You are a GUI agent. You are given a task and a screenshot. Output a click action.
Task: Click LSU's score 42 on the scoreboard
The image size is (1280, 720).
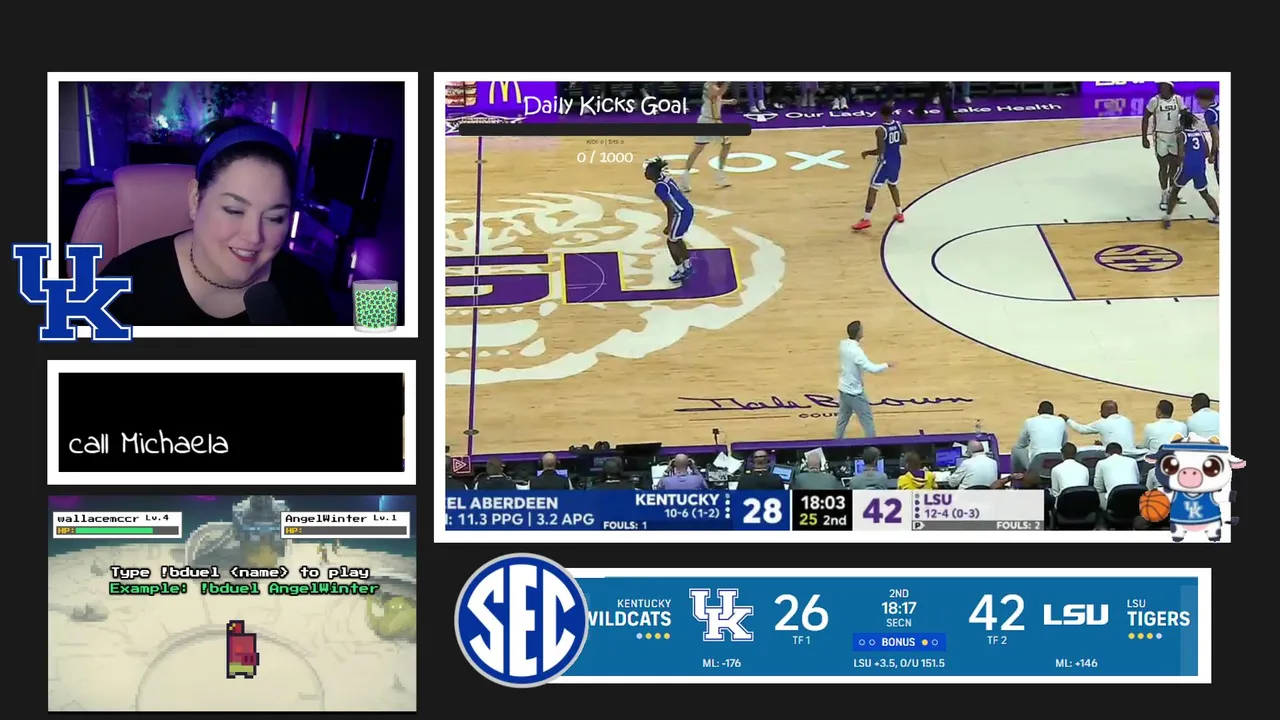point(997,613)
